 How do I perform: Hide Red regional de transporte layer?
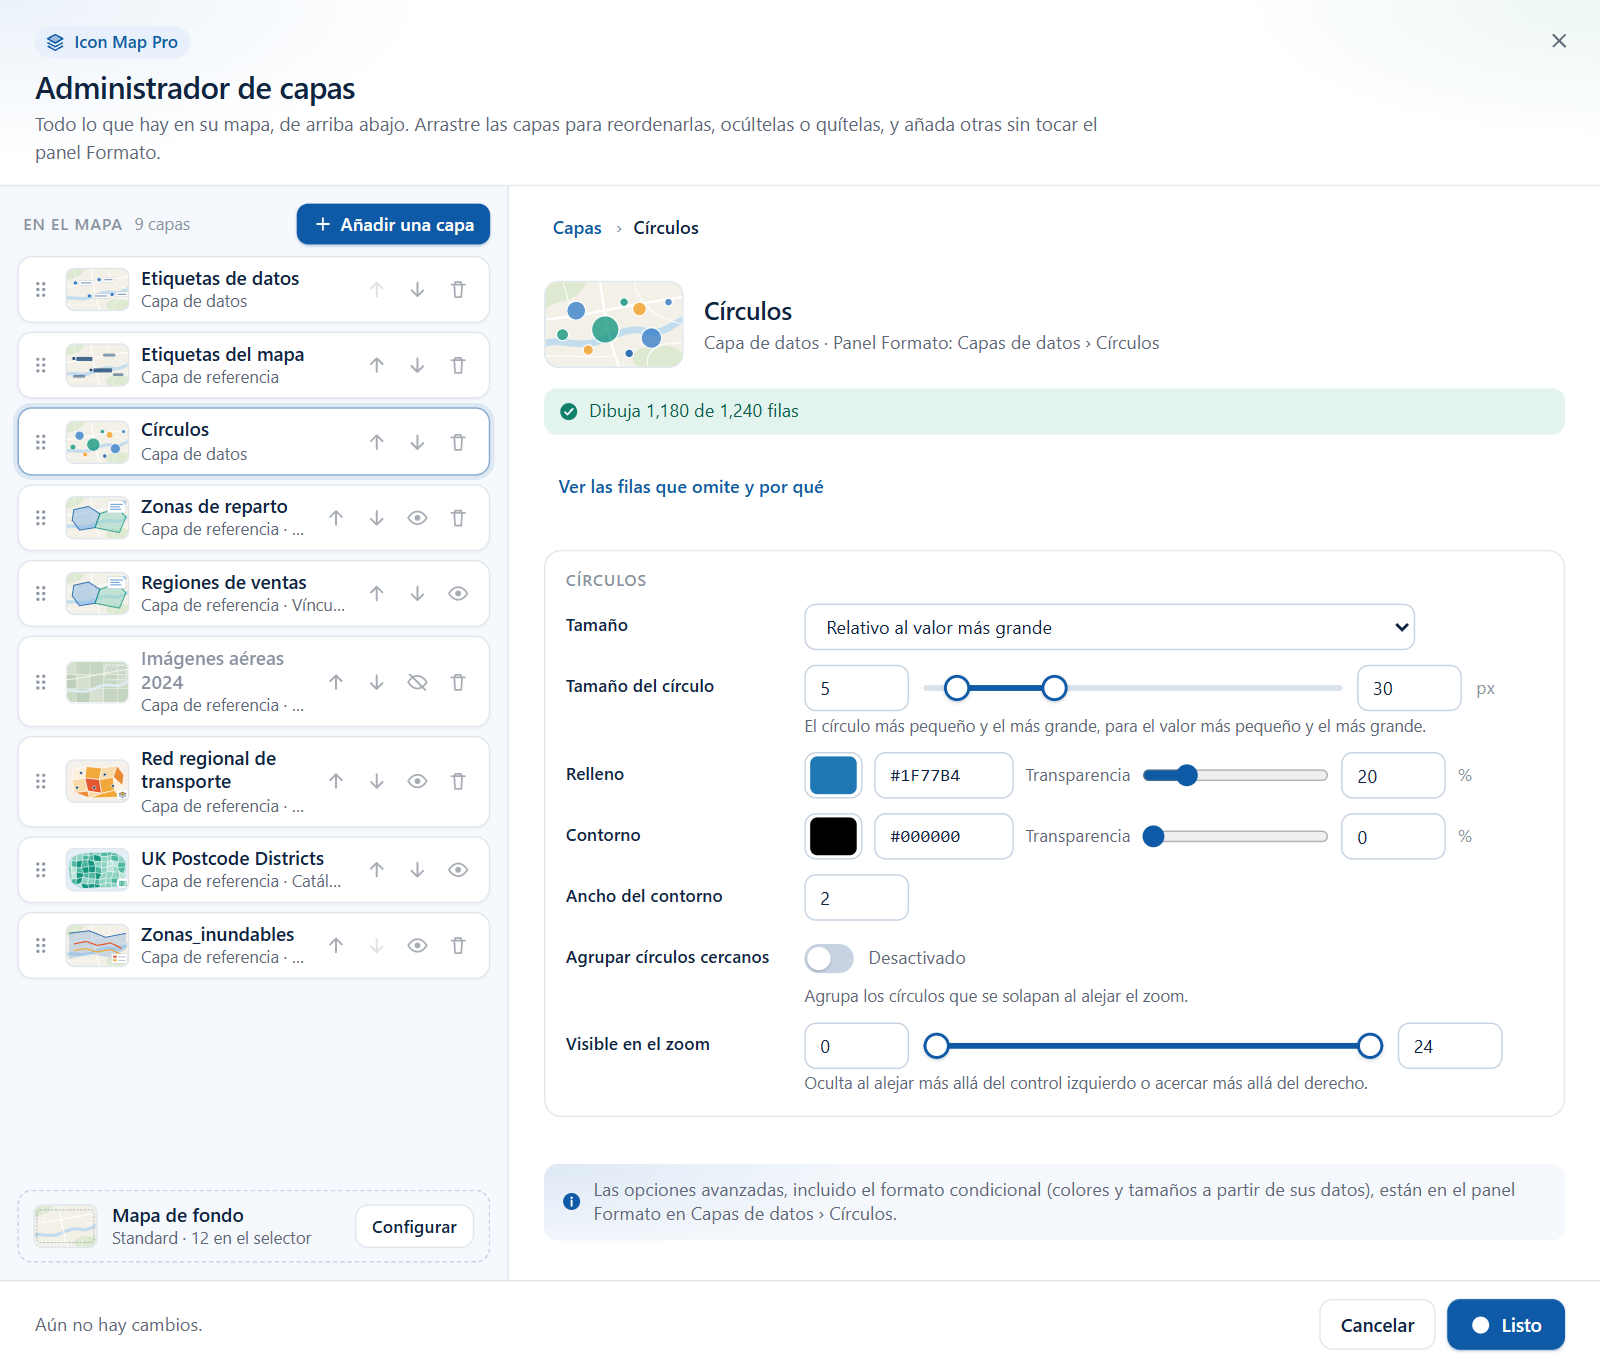[x=417, y=782]
